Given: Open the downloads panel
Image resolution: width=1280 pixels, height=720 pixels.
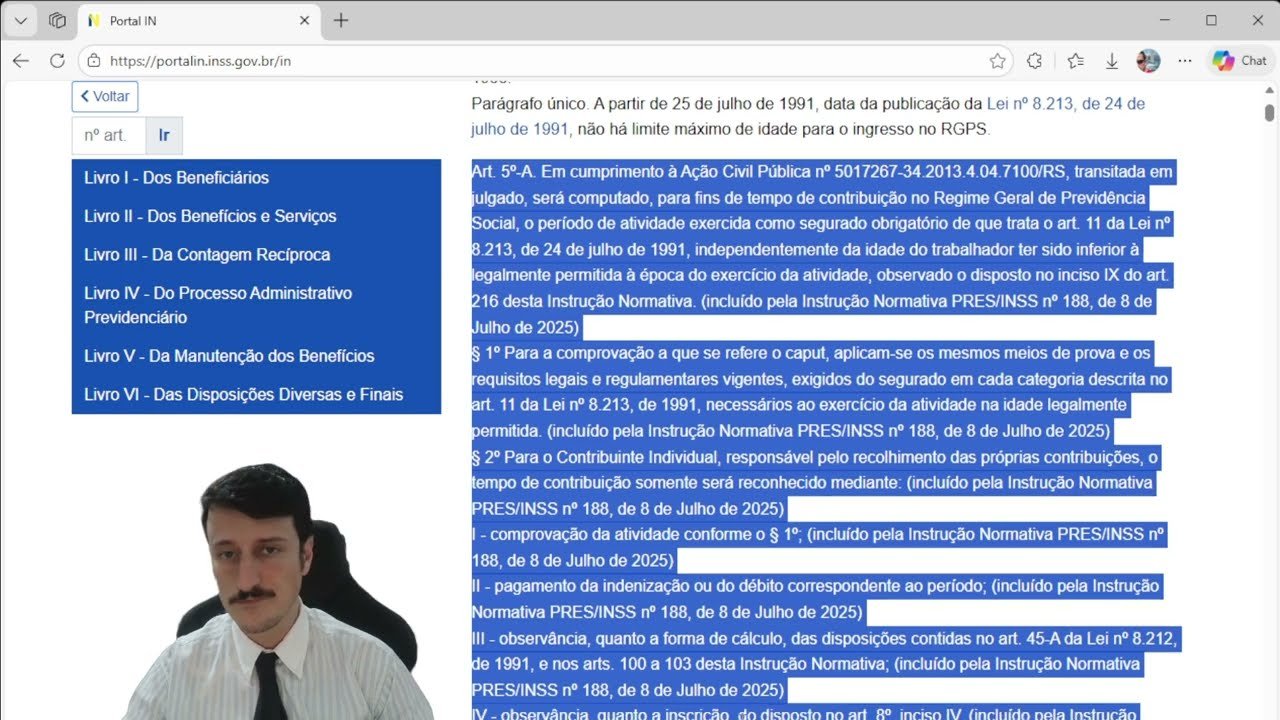Looking at the screenshot, I should pos(1111,61).
